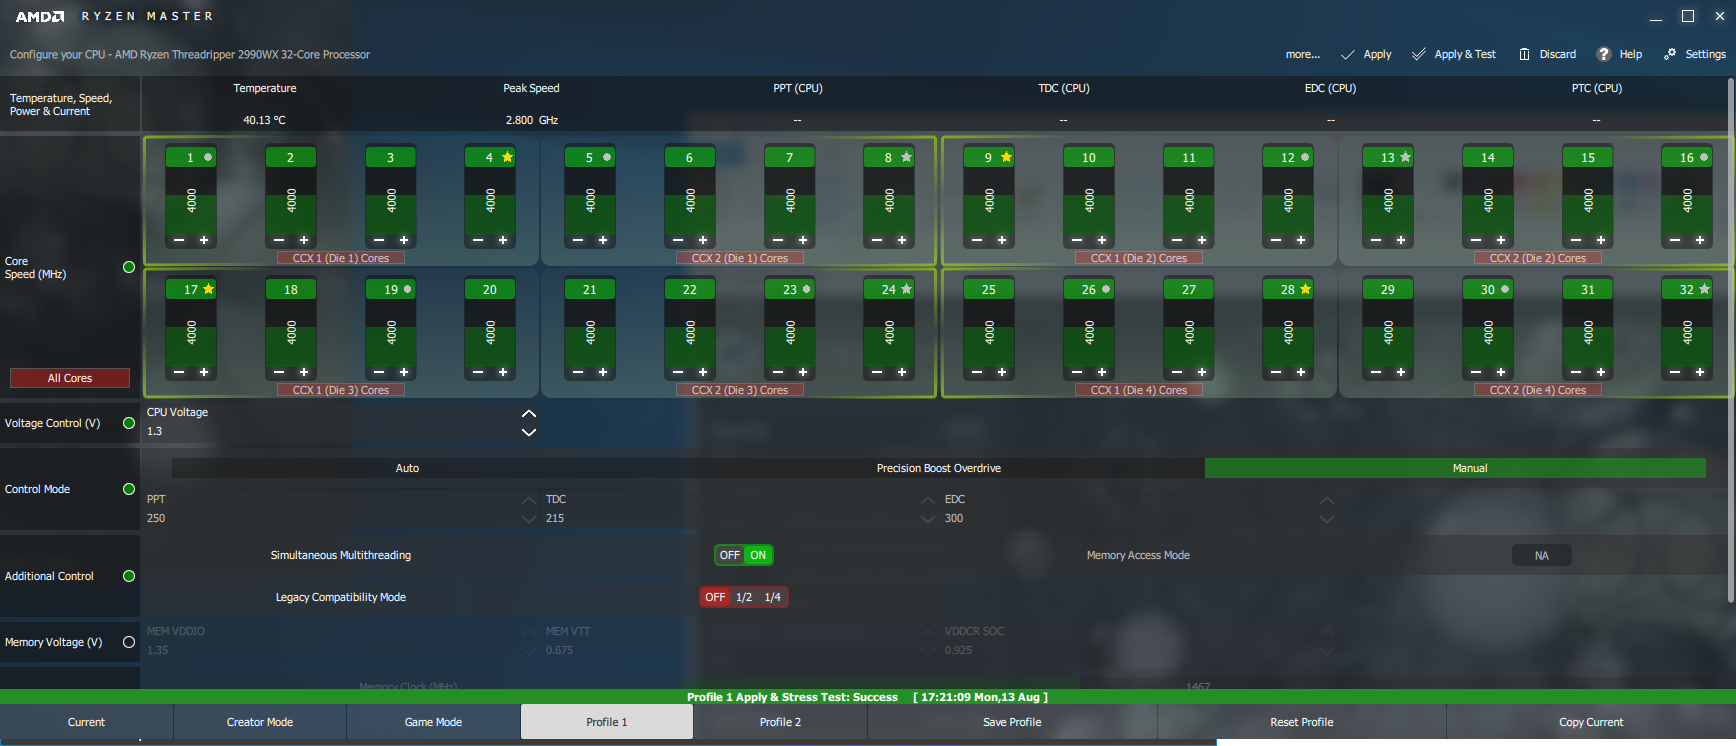The image size is (1736, 746).
Task: Toggle the Voltage Control section indicator
Action: coord(129,423)
